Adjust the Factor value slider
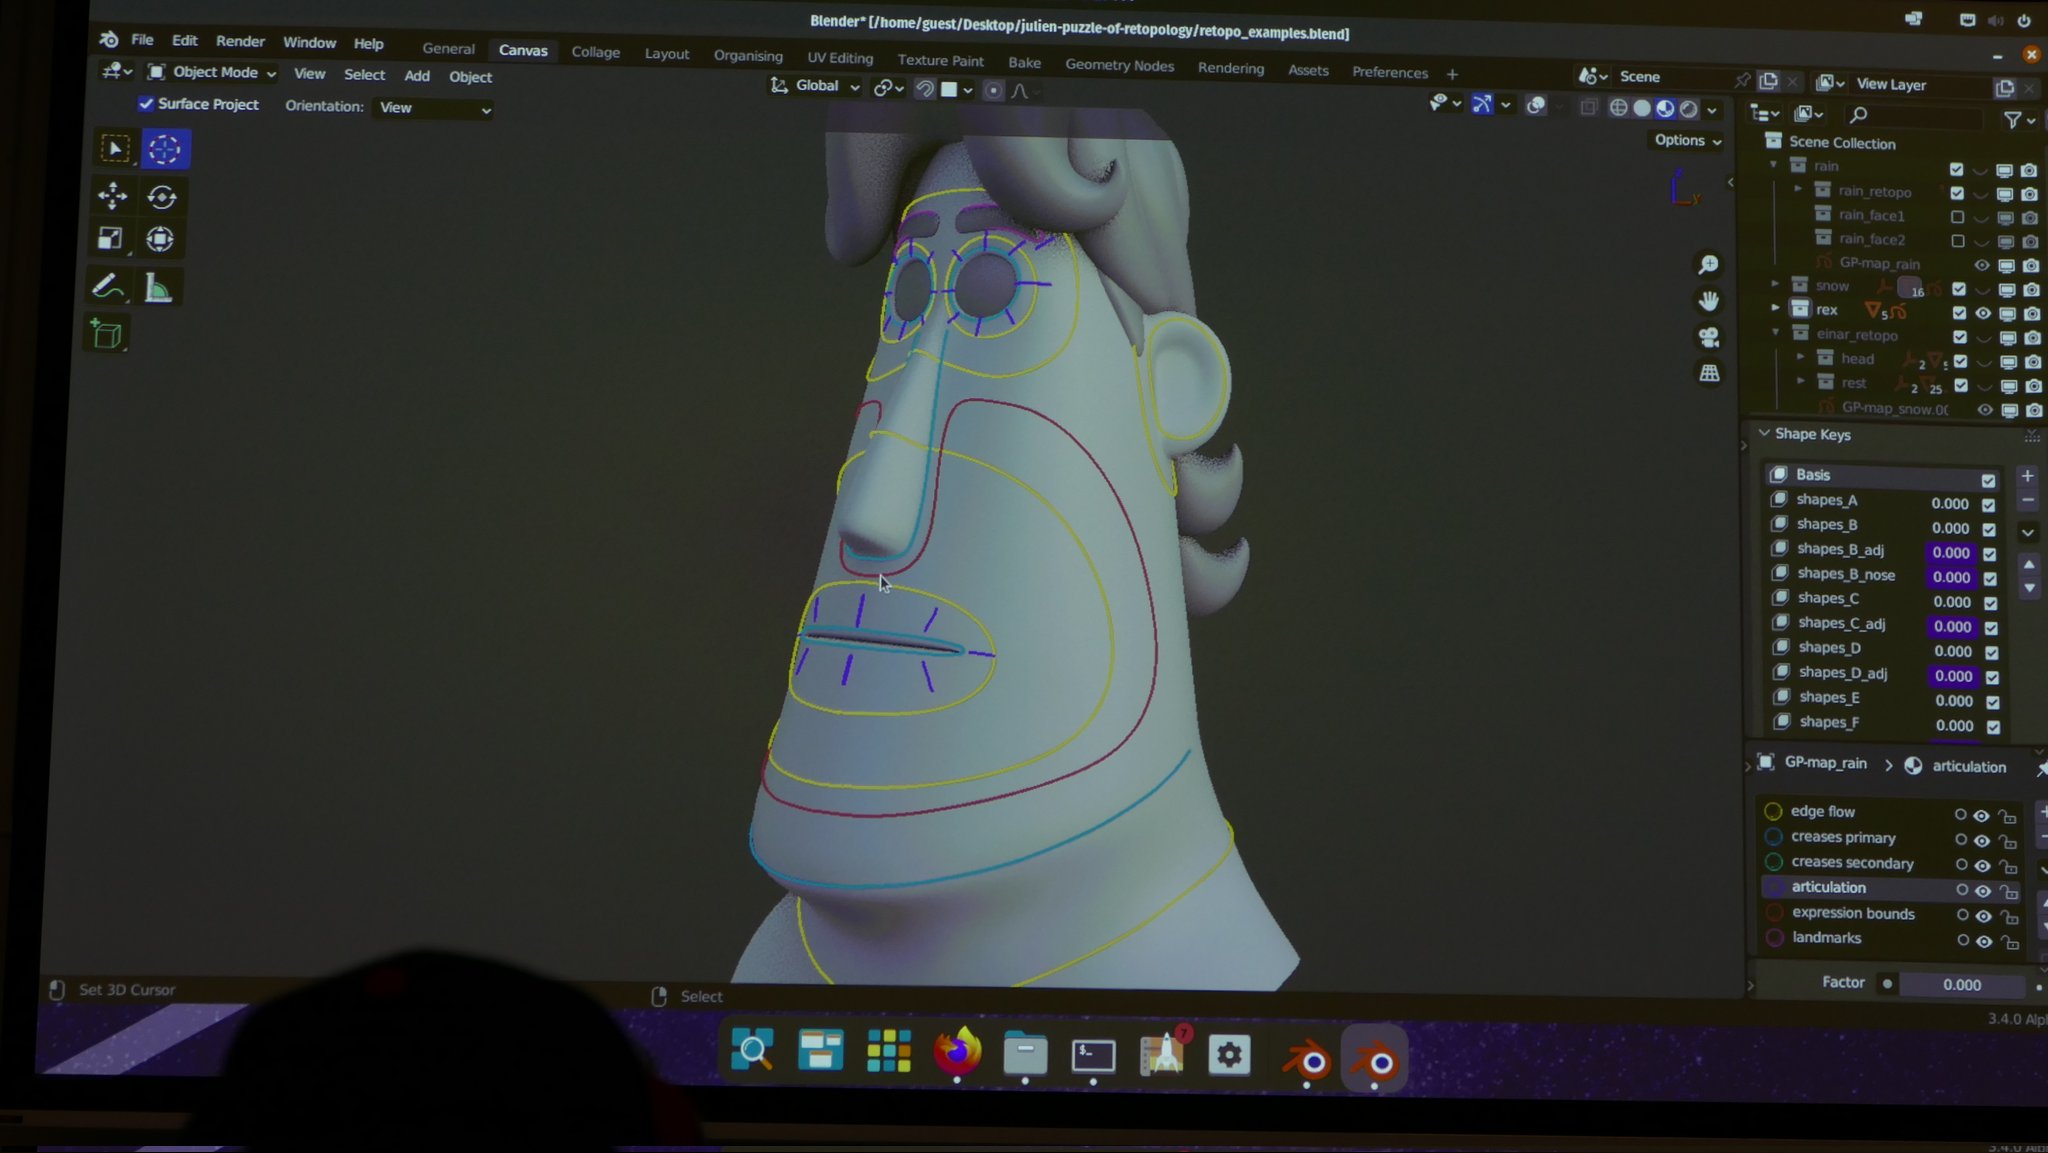 click(1960, 985)
